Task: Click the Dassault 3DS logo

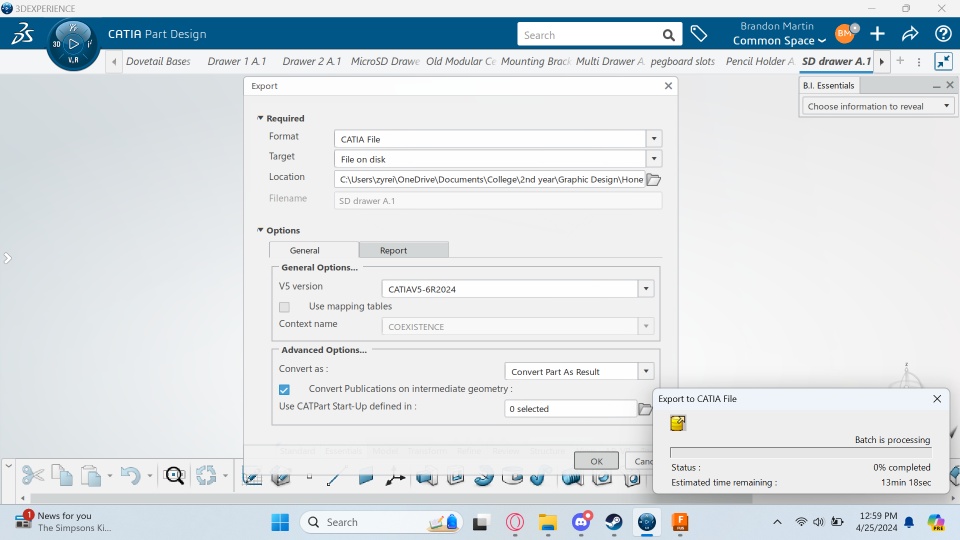Action: point(22,33)
